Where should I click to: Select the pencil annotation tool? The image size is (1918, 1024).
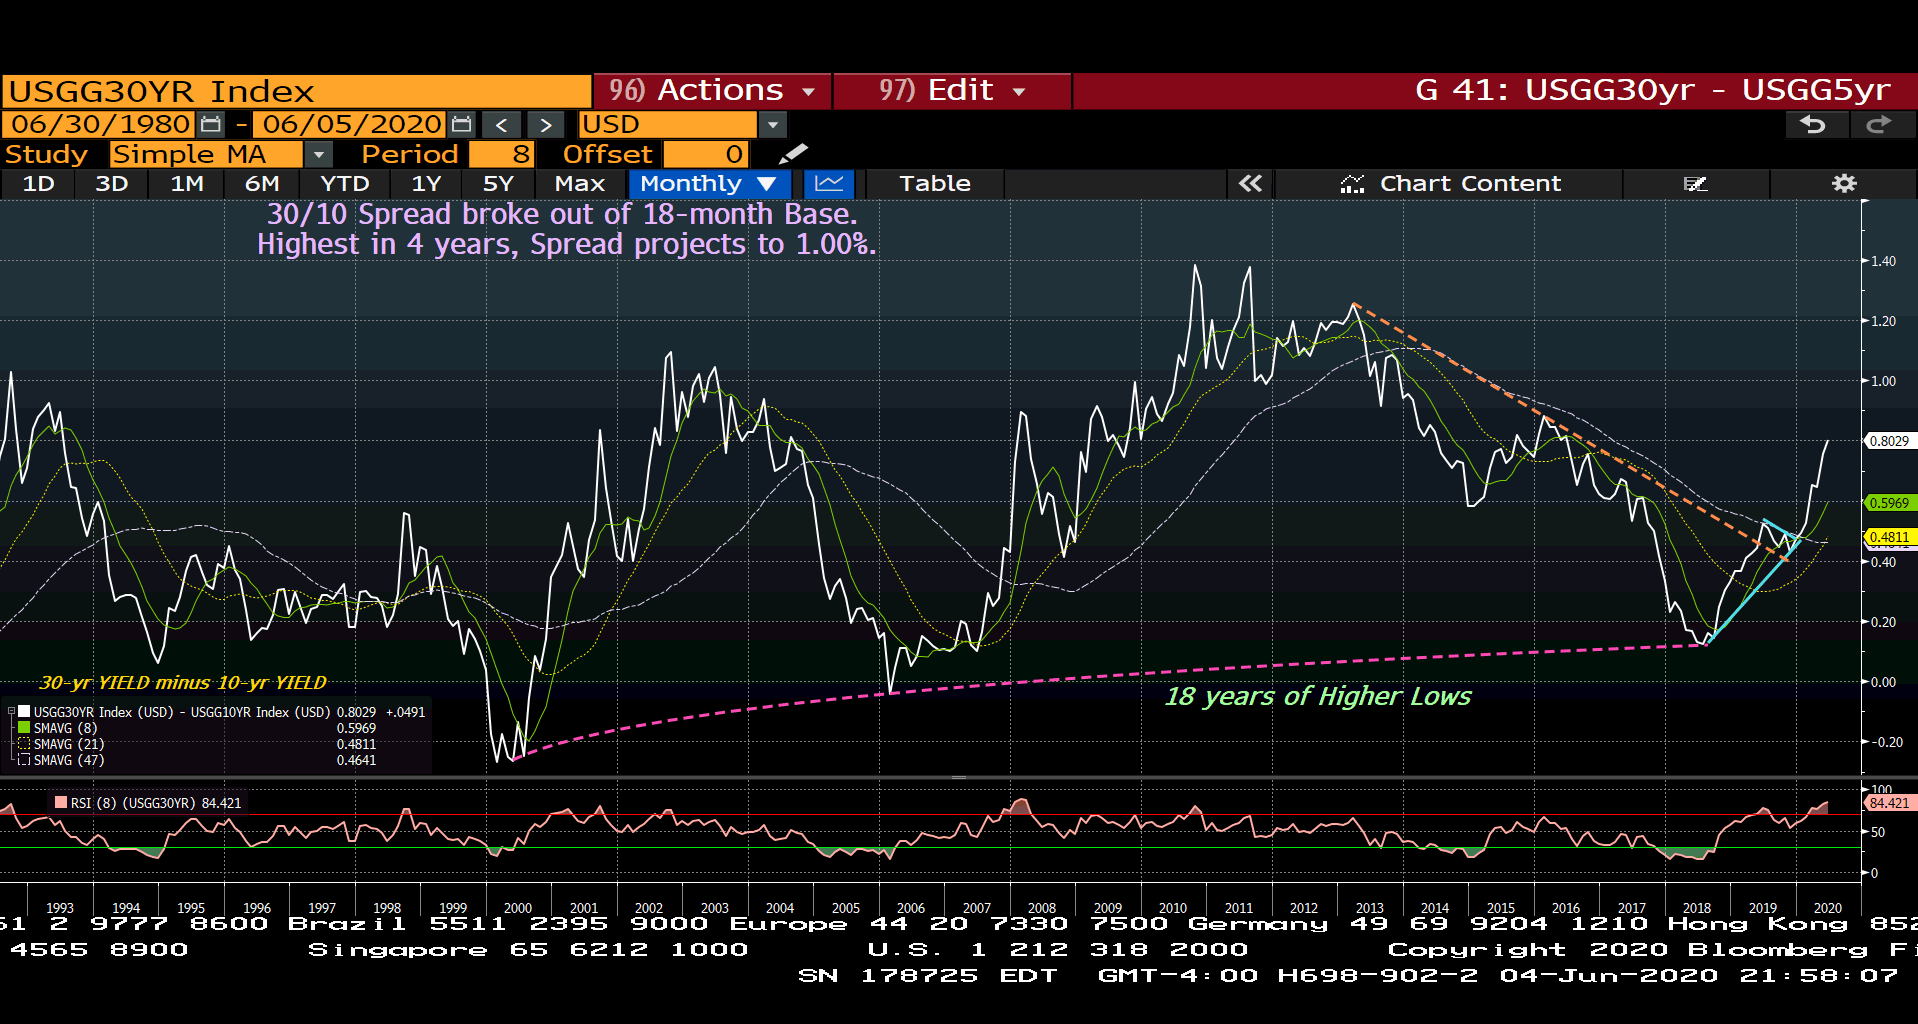point(793,154)
